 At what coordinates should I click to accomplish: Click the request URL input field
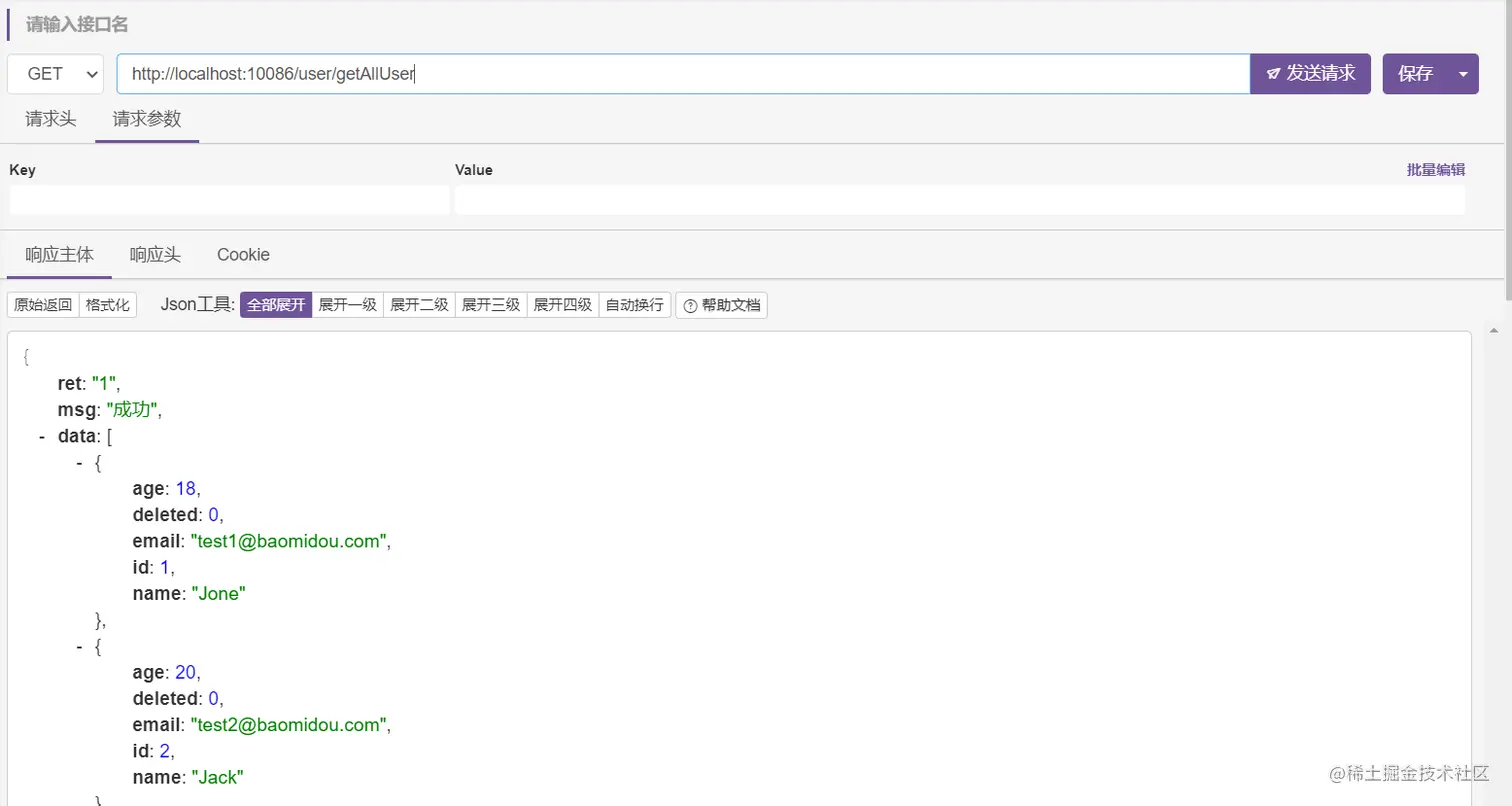683,74
